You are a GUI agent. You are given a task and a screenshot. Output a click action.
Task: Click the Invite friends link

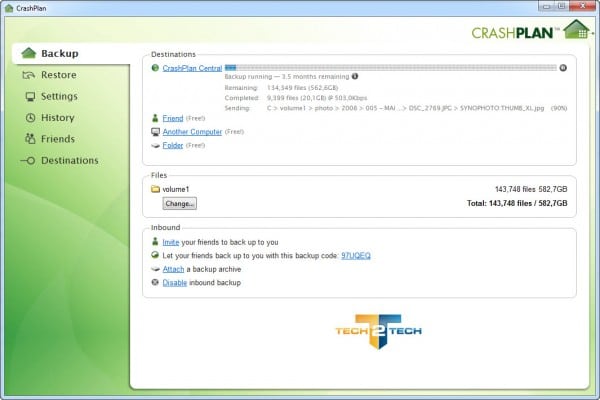pos(171,242)
